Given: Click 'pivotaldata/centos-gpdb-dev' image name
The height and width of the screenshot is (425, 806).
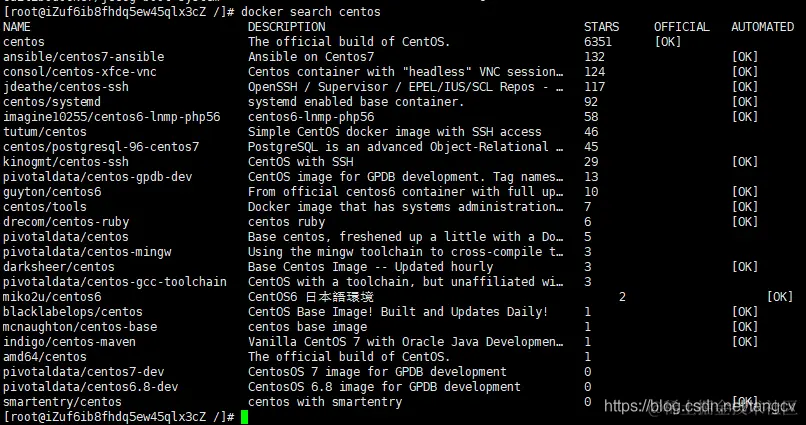Looking at the screenshot, I should click(x=98, y=177).
